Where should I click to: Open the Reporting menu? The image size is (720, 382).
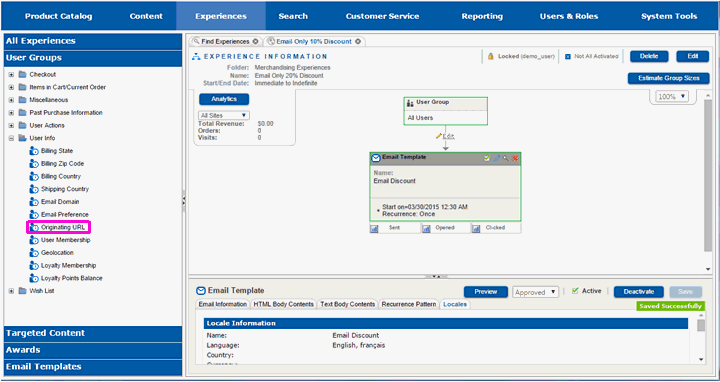tap(482, 16)
